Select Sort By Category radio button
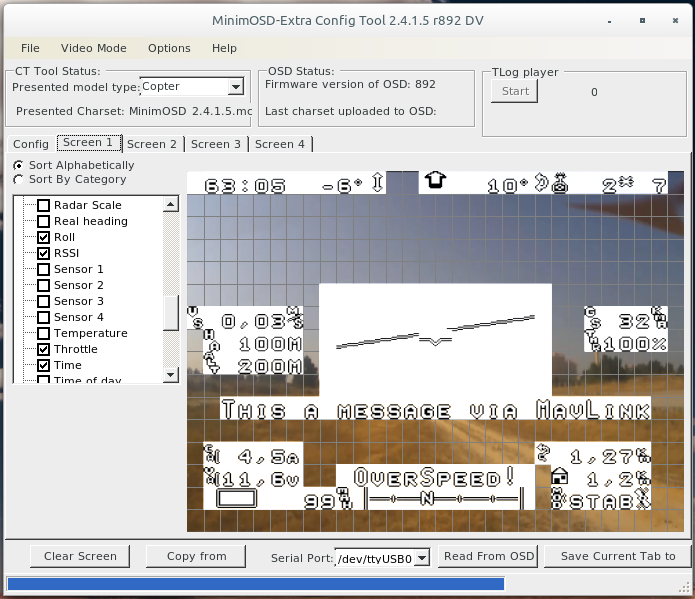The width and height of the screenshot is (695, 599). [18, 180]
